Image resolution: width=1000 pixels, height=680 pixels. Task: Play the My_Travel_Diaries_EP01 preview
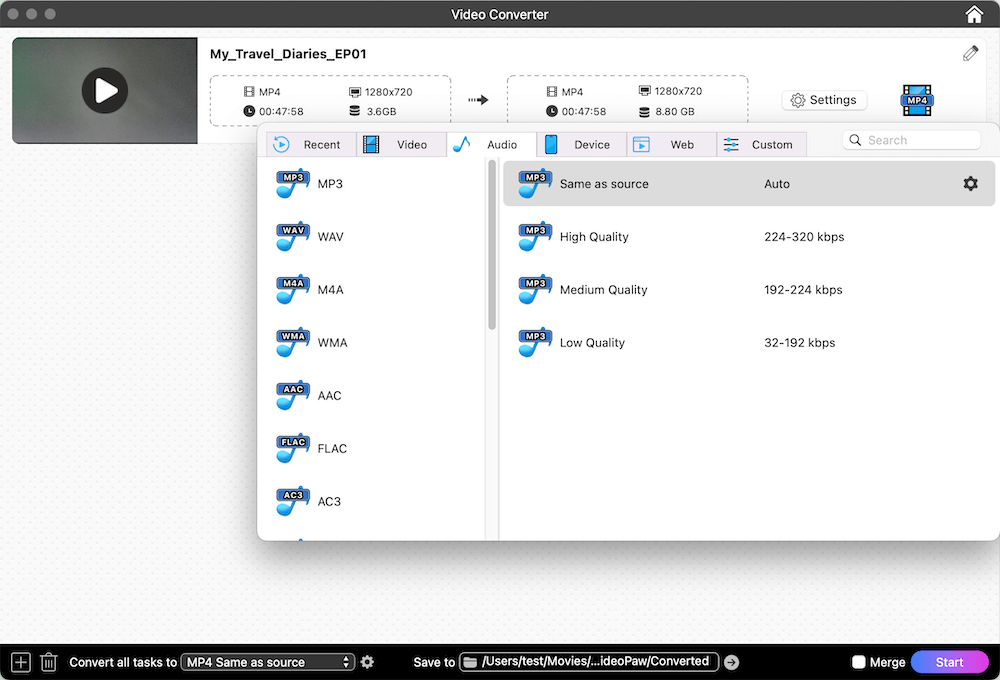(104, 90)
